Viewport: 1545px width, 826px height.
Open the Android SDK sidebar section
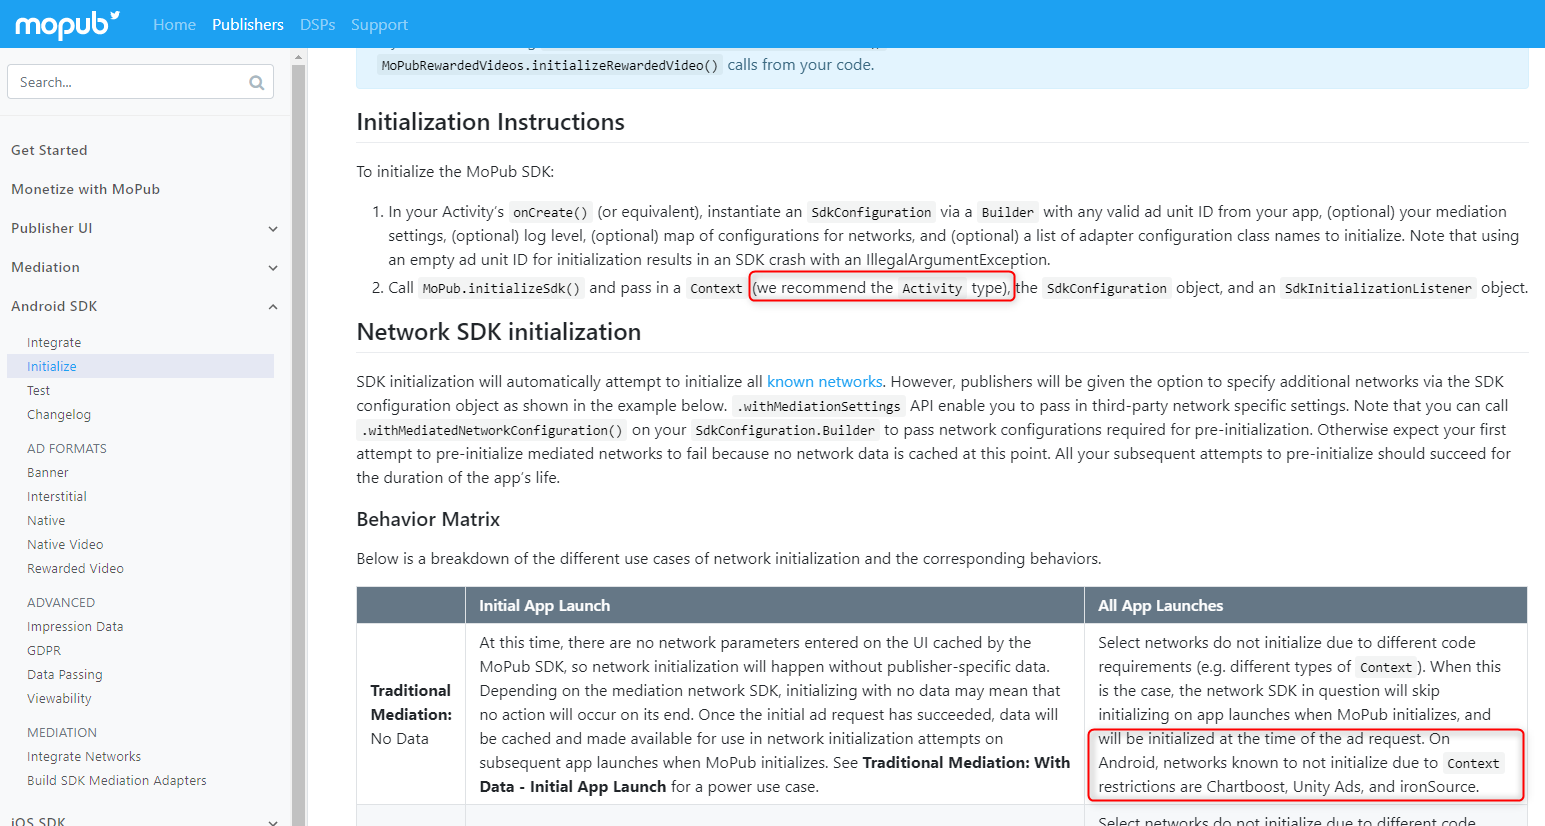[54, 306]
